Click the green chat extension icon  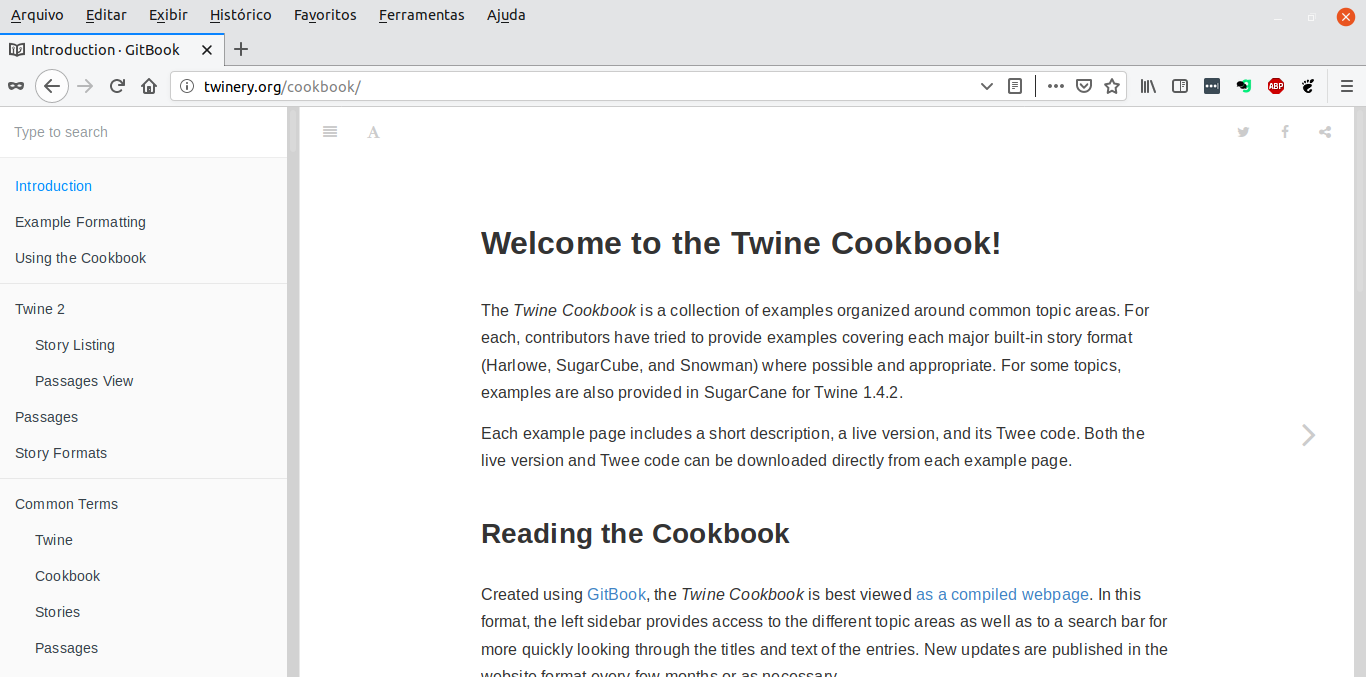(x=1244, y=86)
